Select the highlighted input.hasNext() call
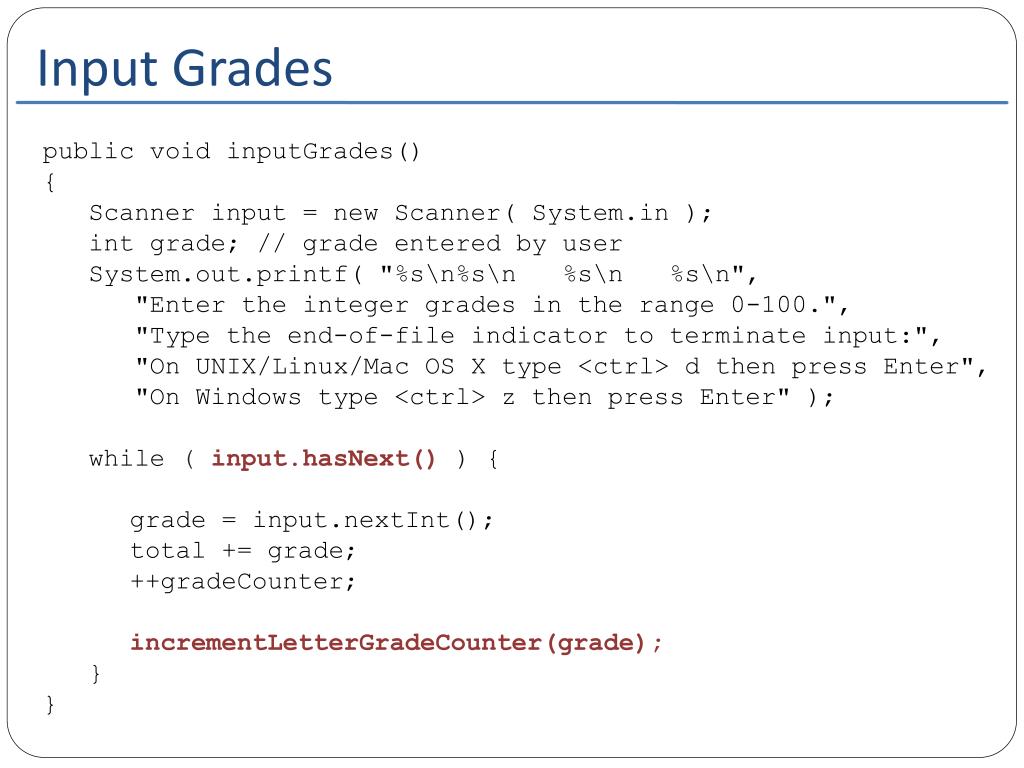 click(323, 459)
